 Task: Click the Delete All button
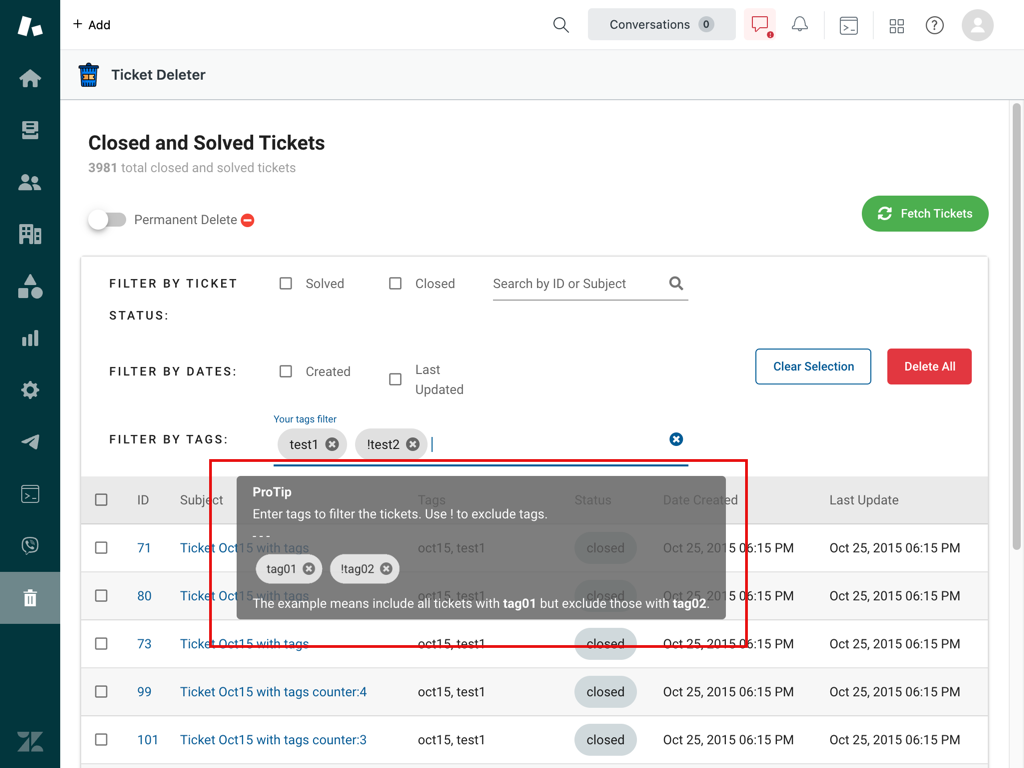pyautogui.click(x=929, y=366)
